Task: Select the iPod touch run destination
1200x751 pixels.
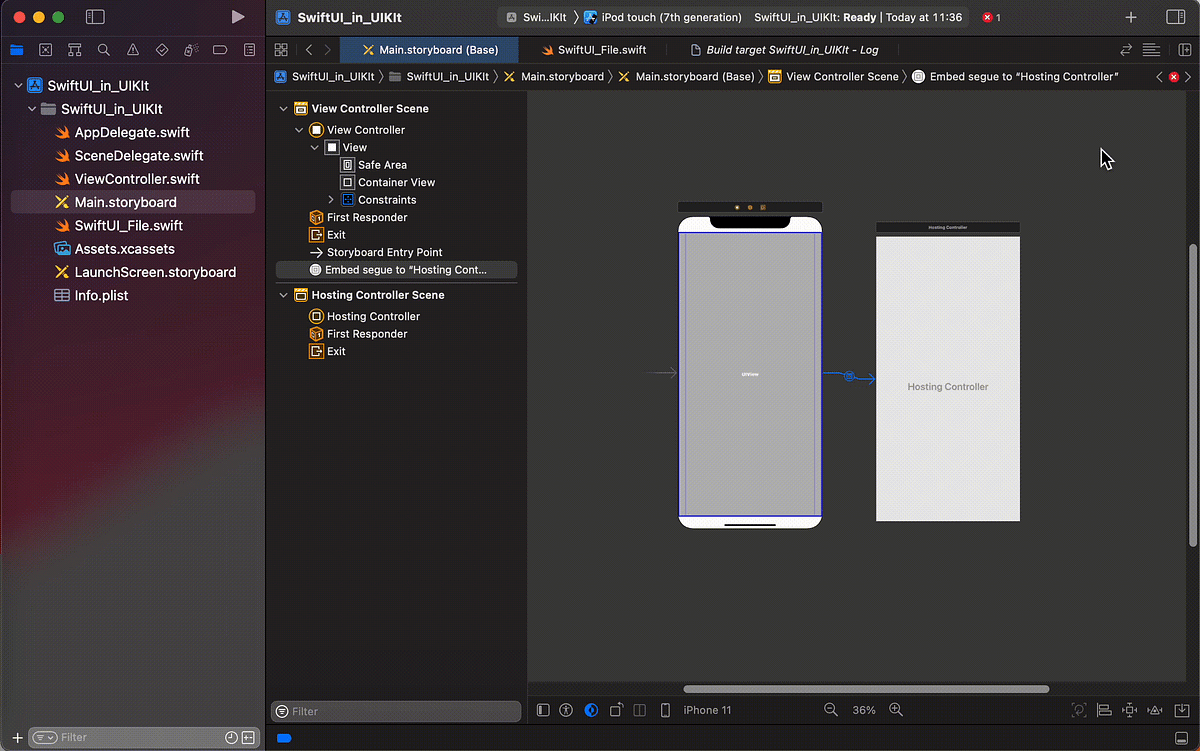Action: [668, 17]
